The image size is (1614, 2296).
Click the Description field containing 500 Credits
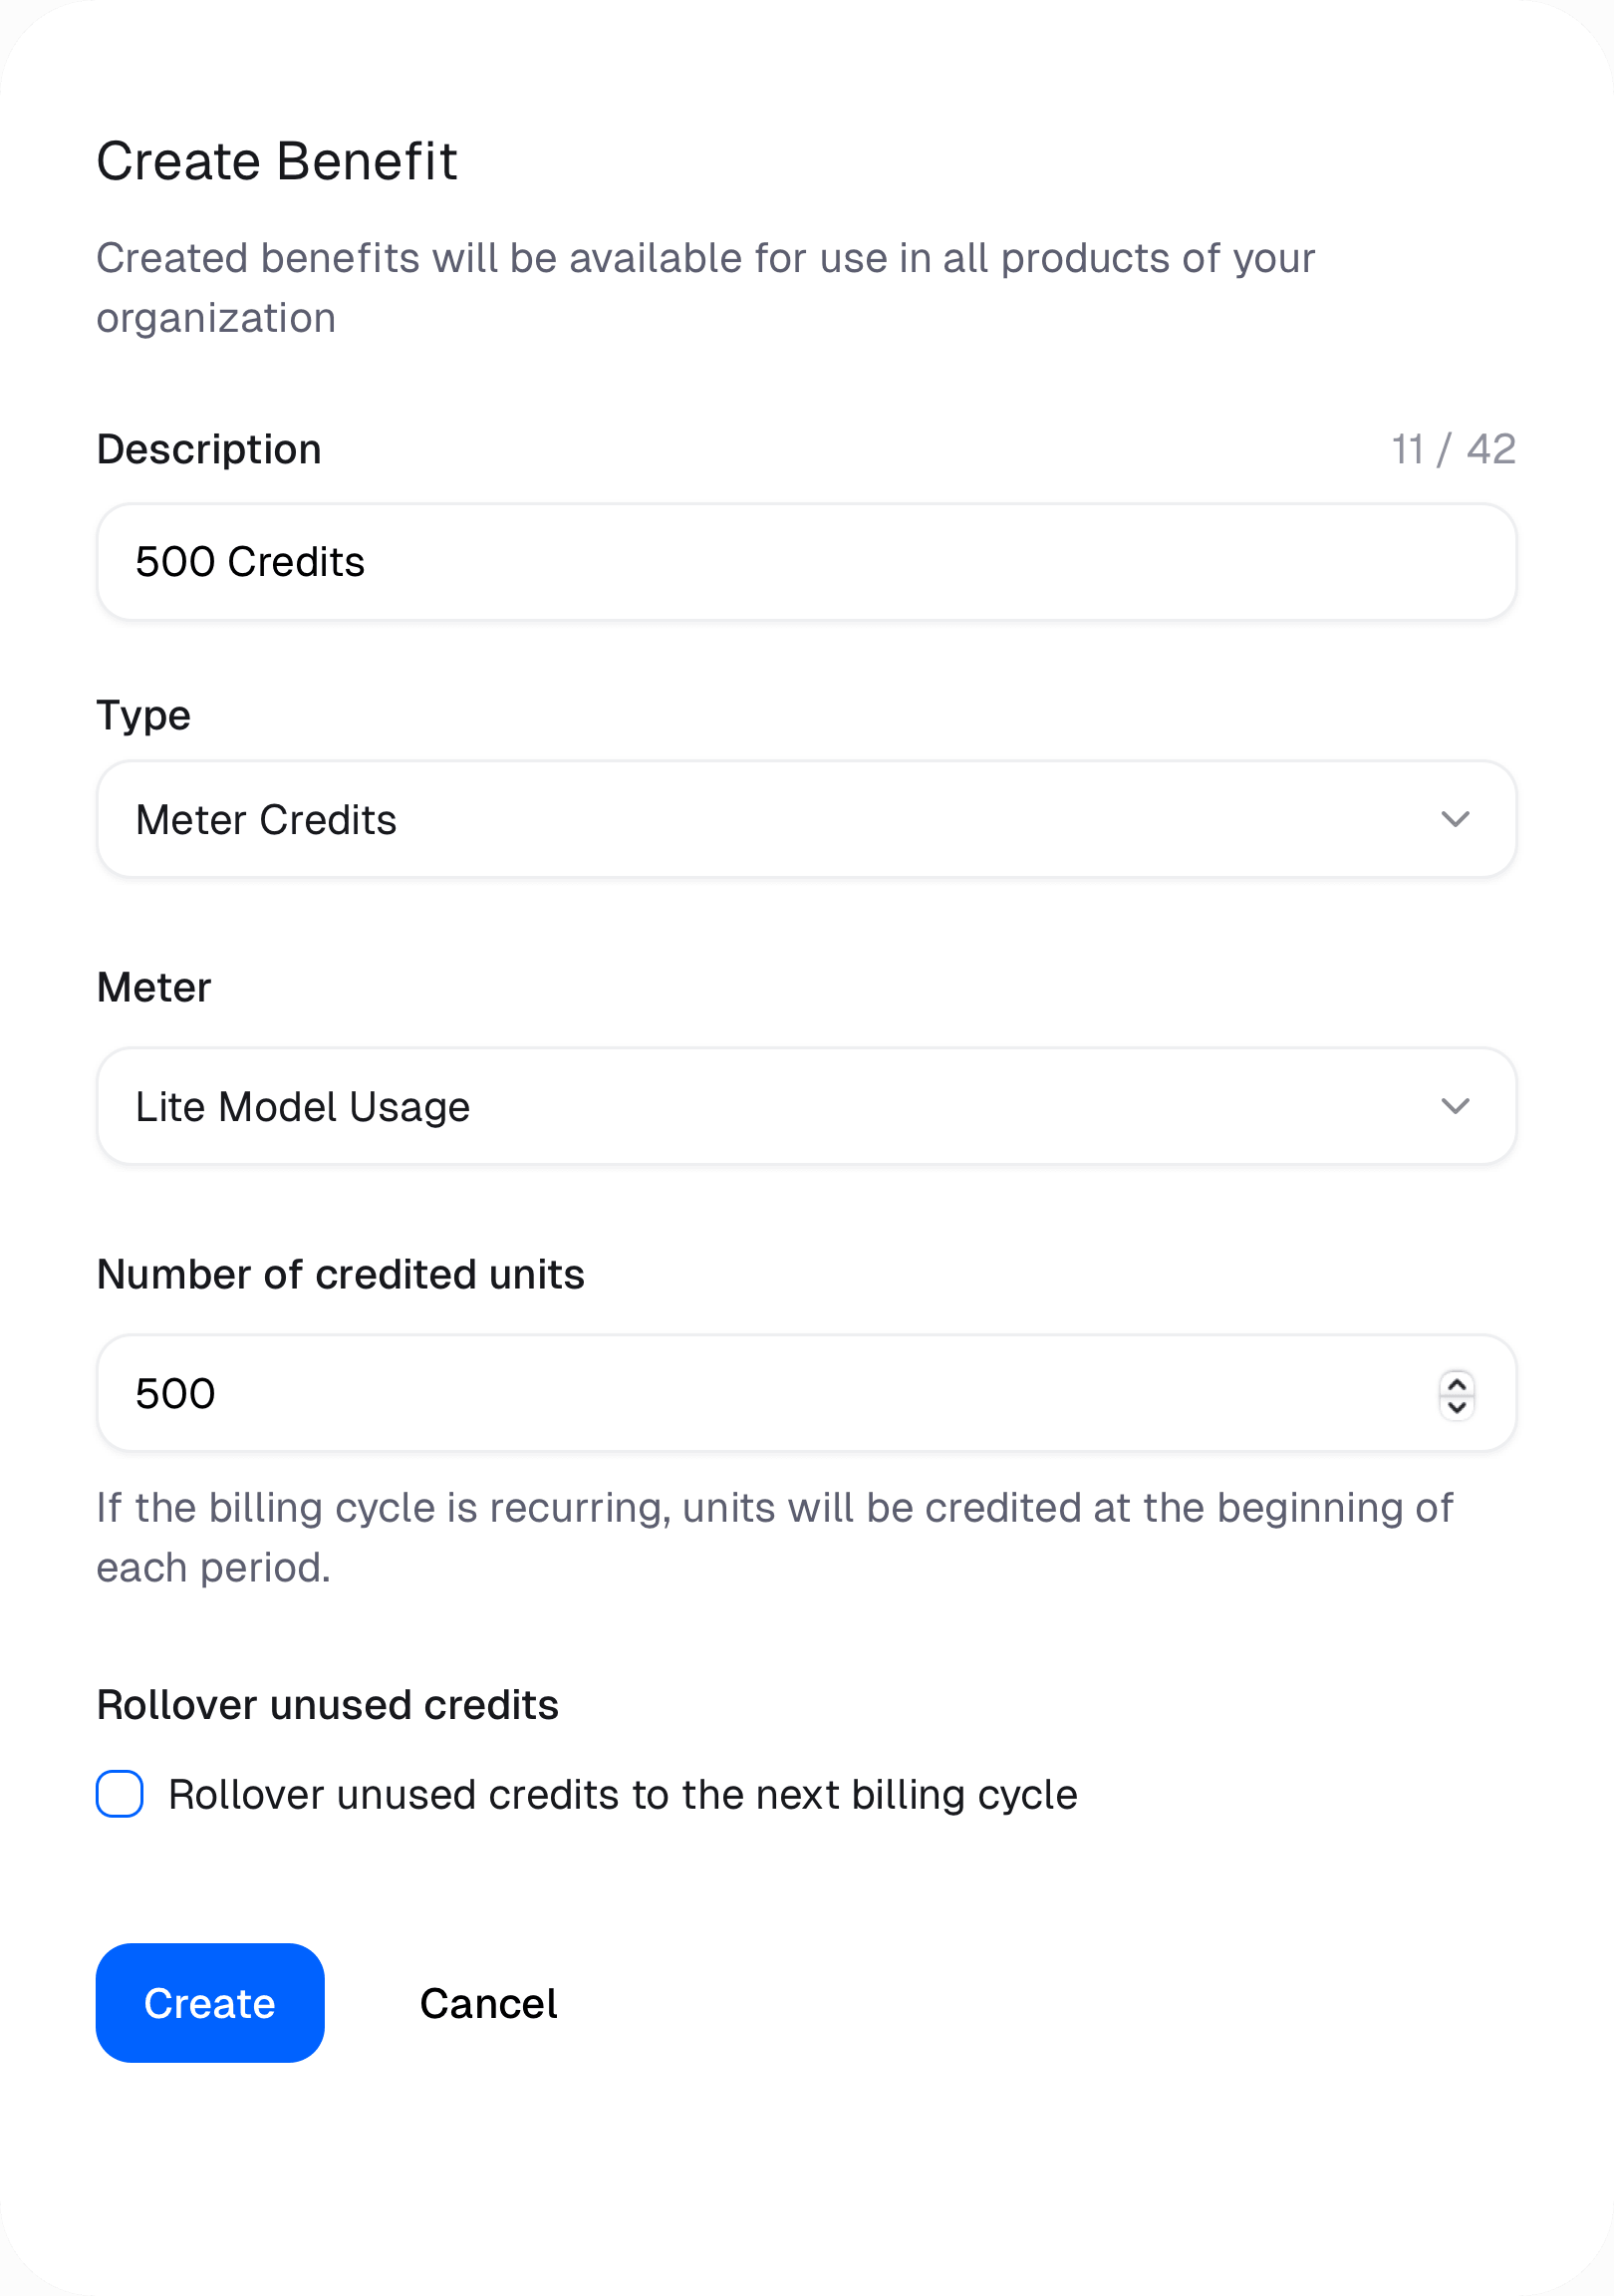tap(806, 562)
